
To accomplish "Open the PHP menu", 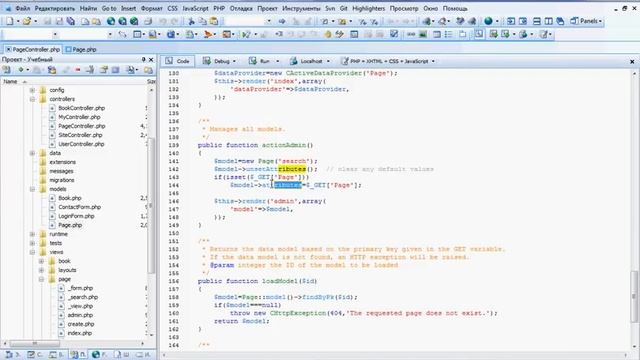I will click(219, 8).
